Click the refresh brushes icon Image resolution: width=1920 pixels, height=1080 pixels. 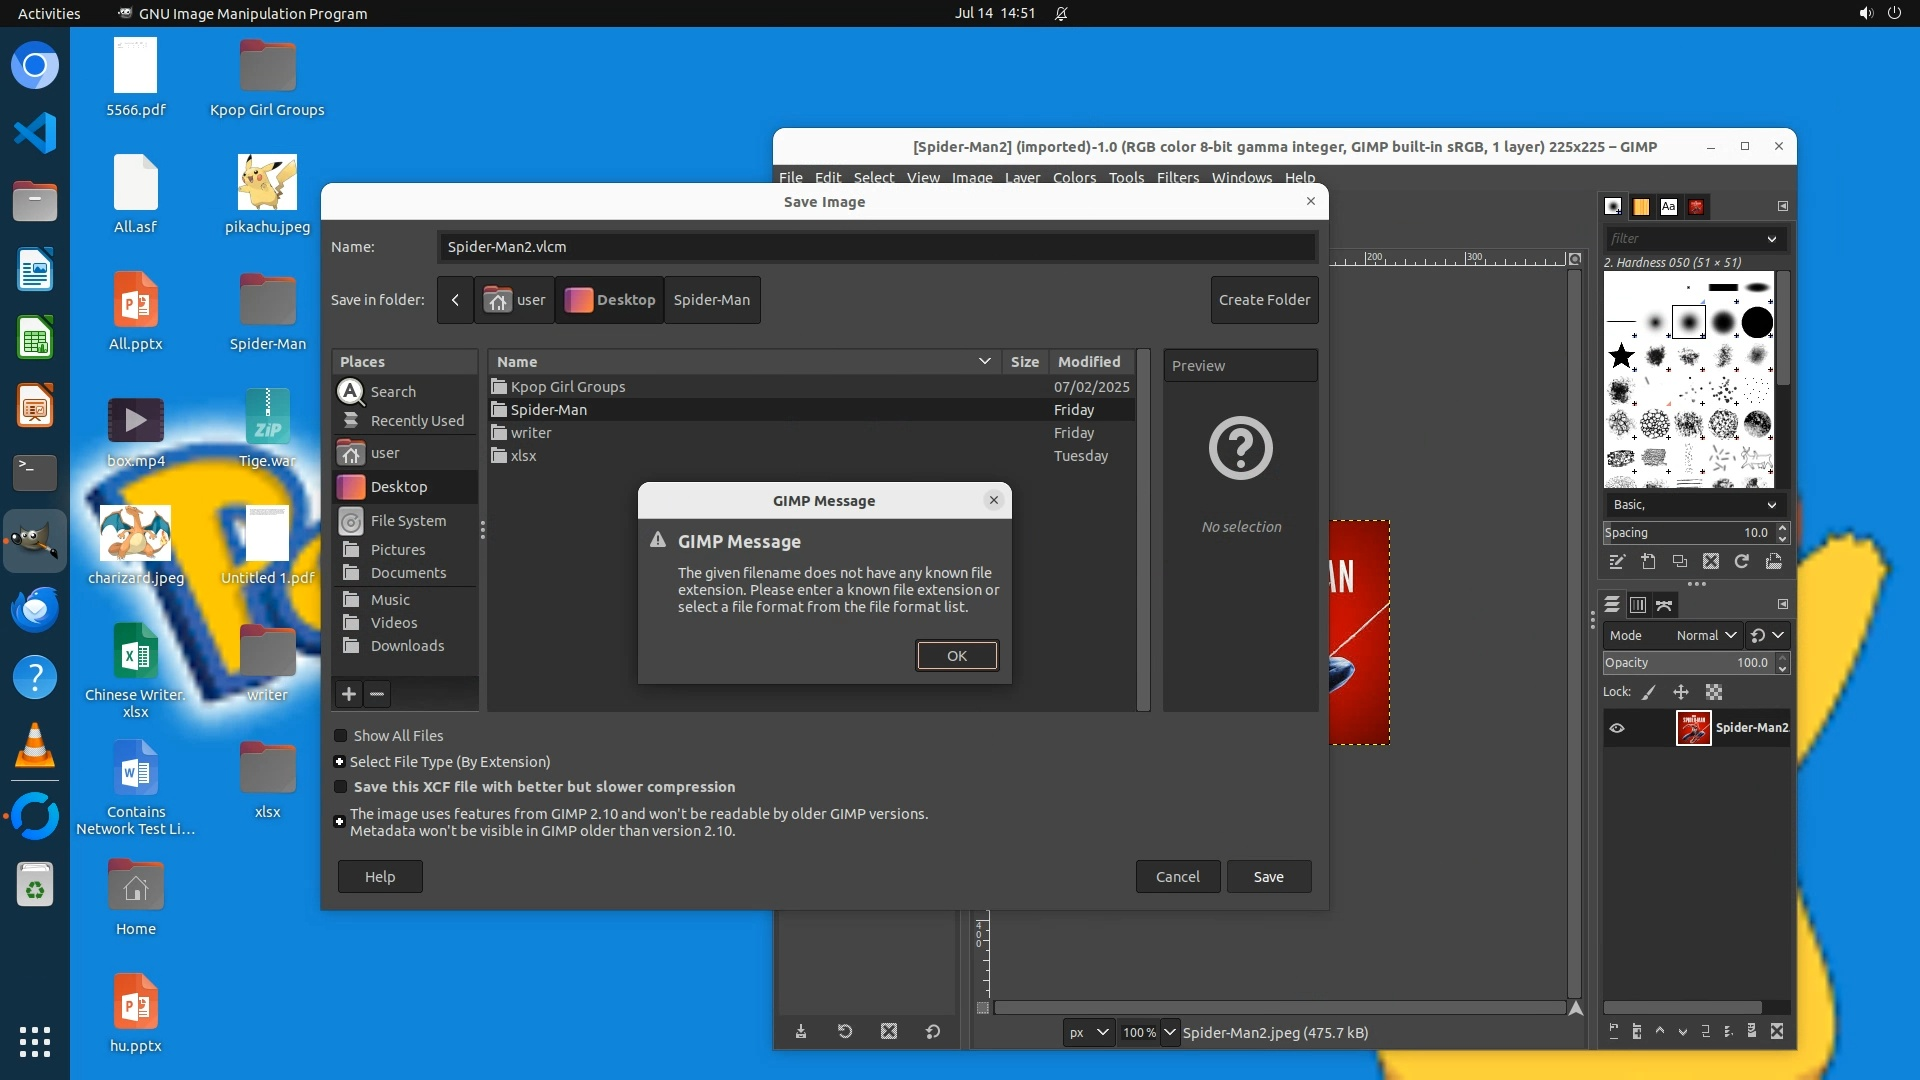click(1742, 562)
